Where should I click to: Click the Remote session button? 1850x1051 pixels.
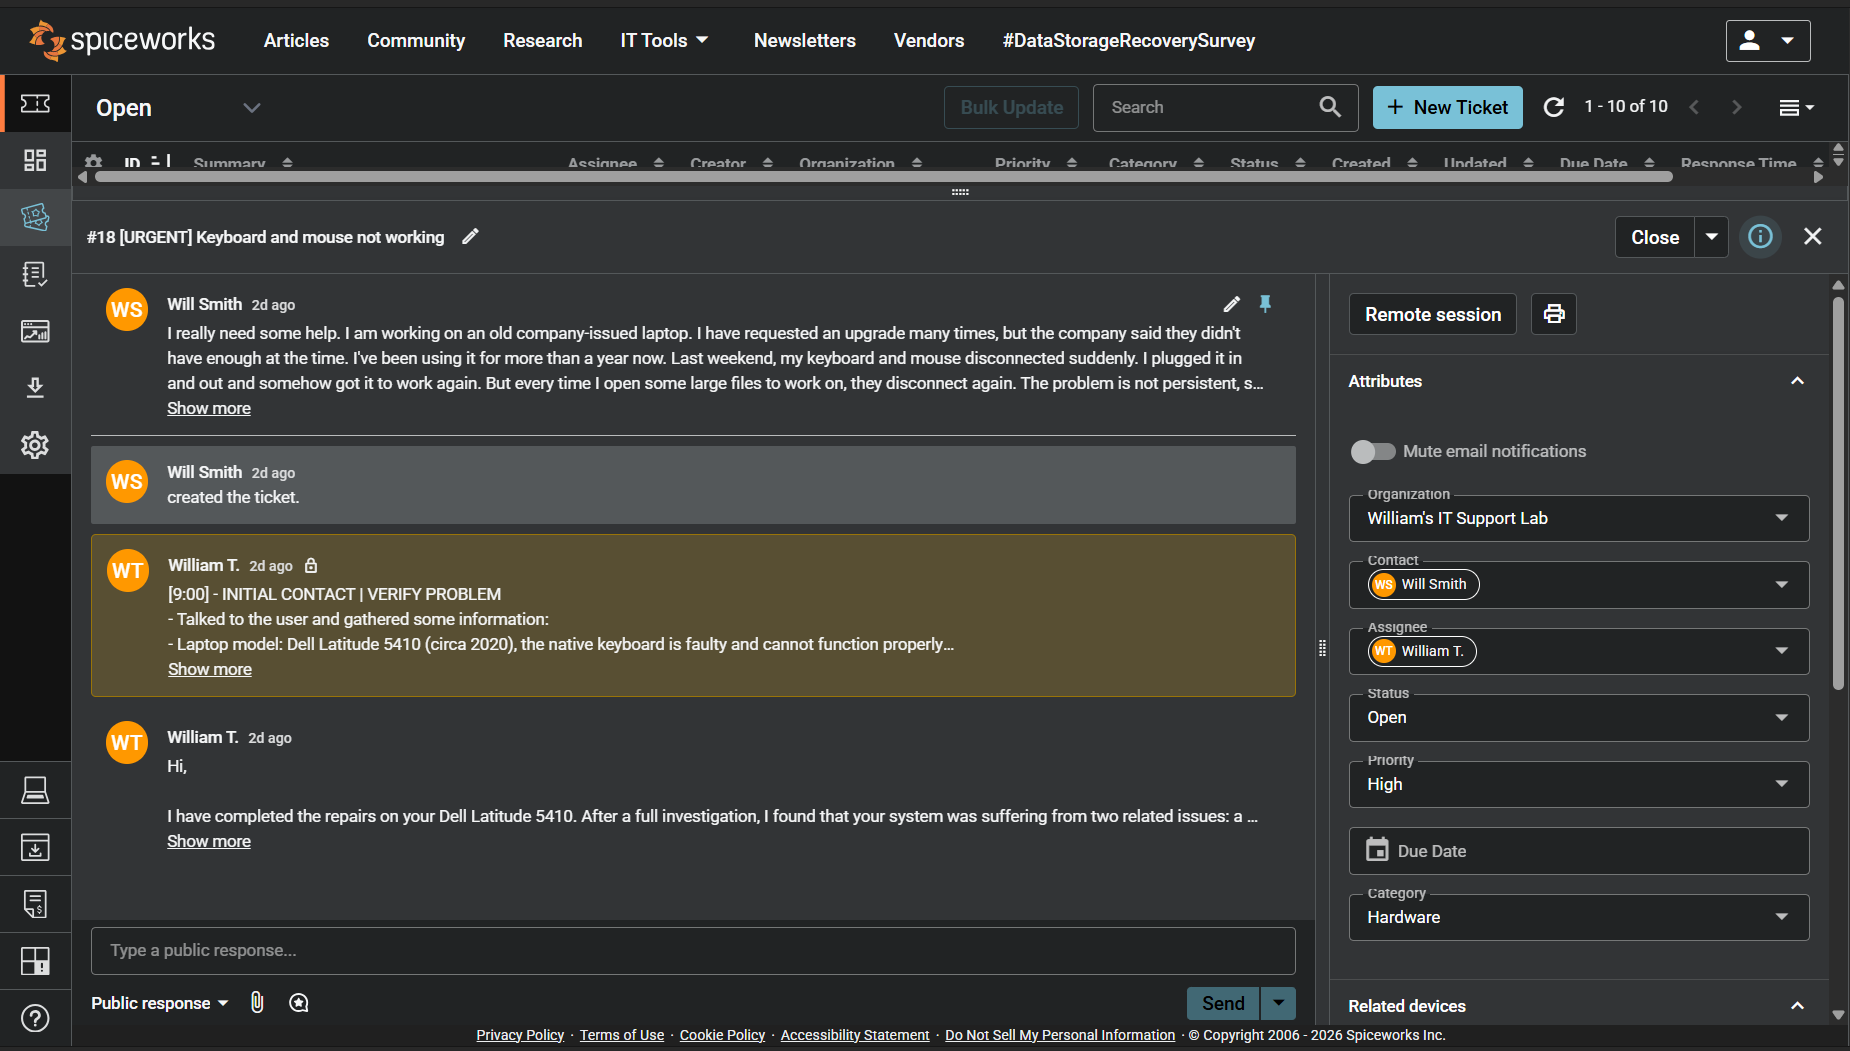point(1432,314)
